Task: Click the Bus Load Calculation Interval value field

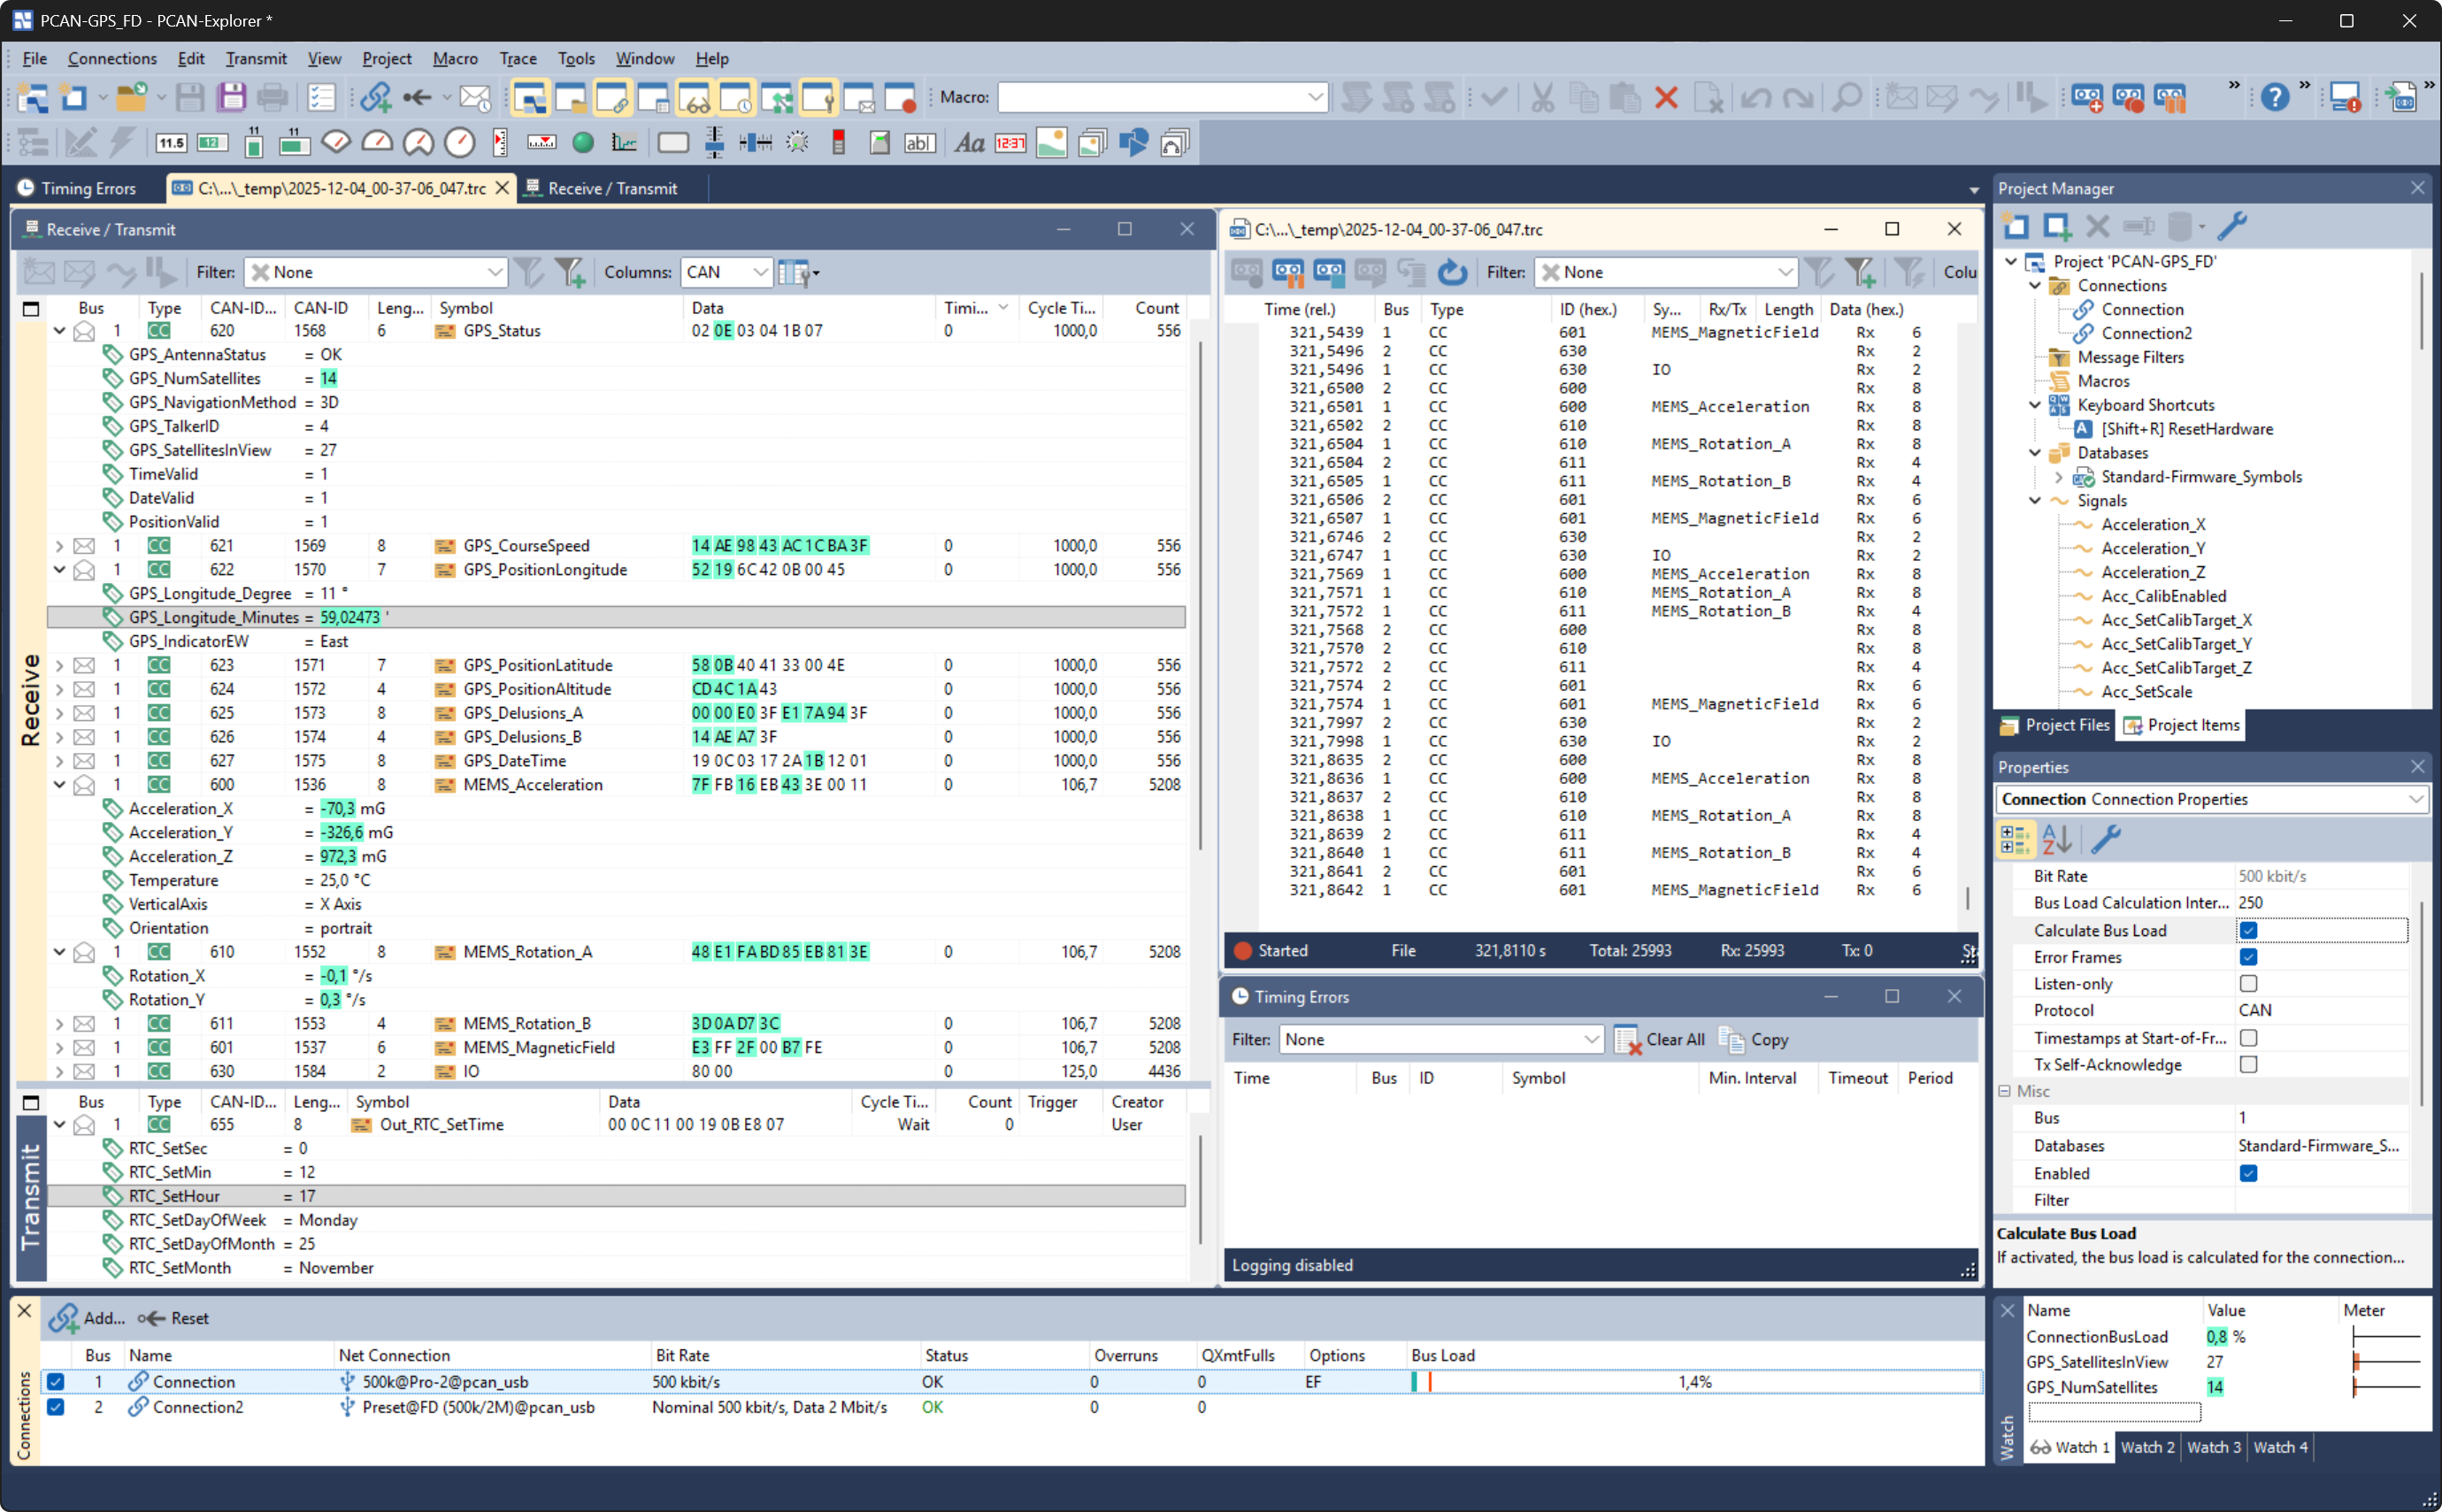Action: [2321, 903]
